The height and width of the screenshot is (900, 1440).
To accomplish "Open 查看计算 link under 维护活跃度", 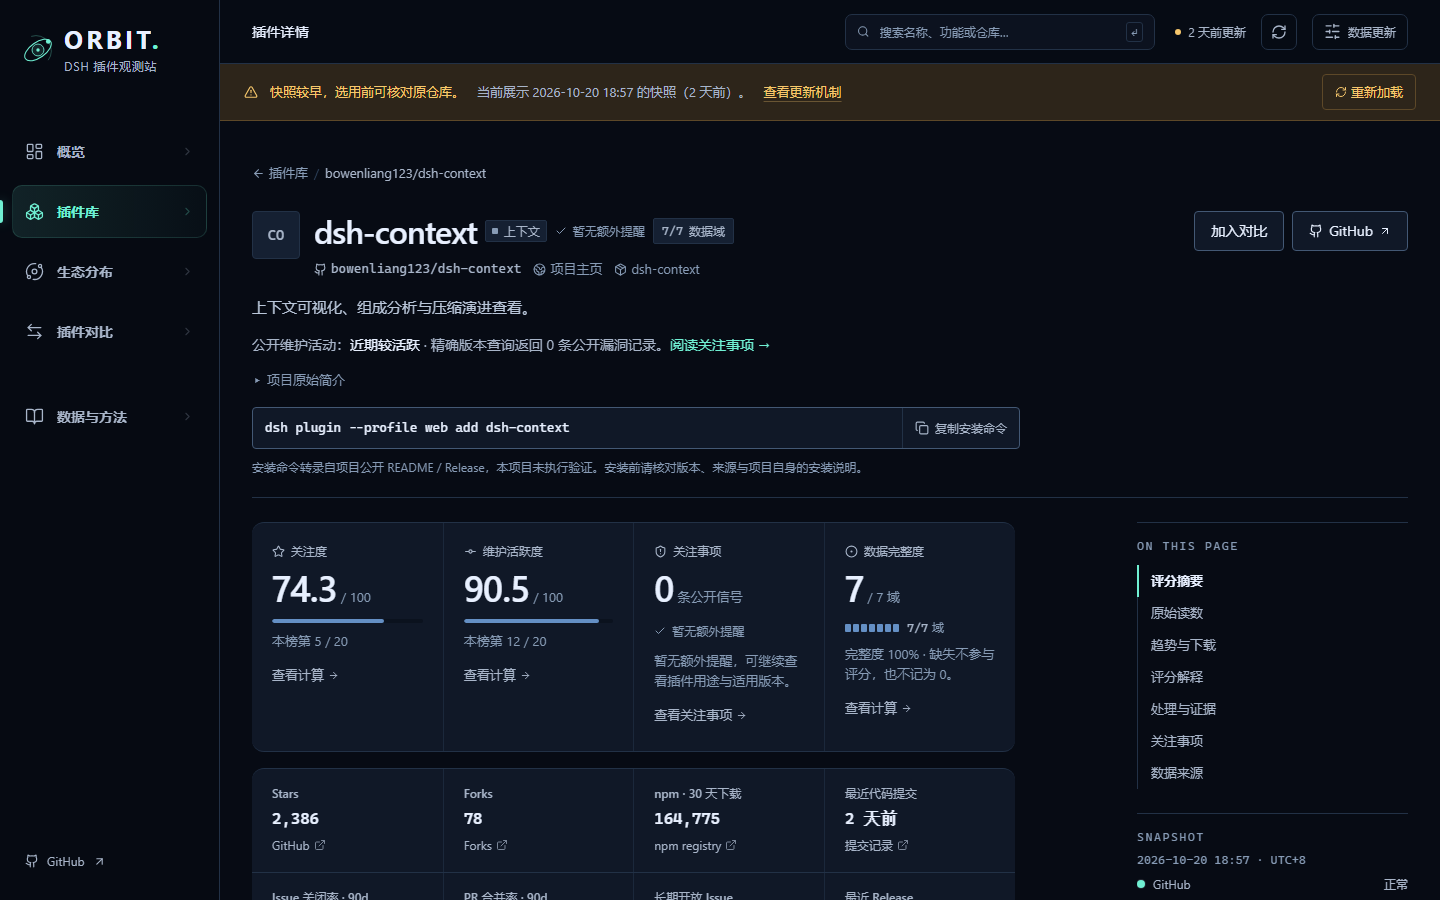I will [x=497, y=675].
